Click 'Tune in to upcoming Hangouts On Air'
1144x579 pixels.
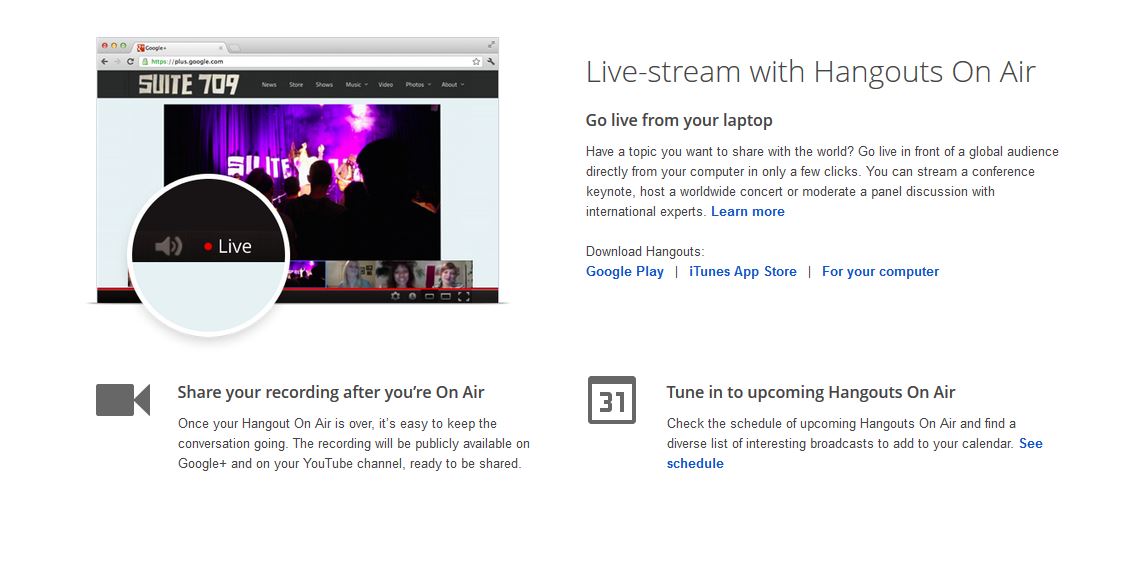[811, 392]
